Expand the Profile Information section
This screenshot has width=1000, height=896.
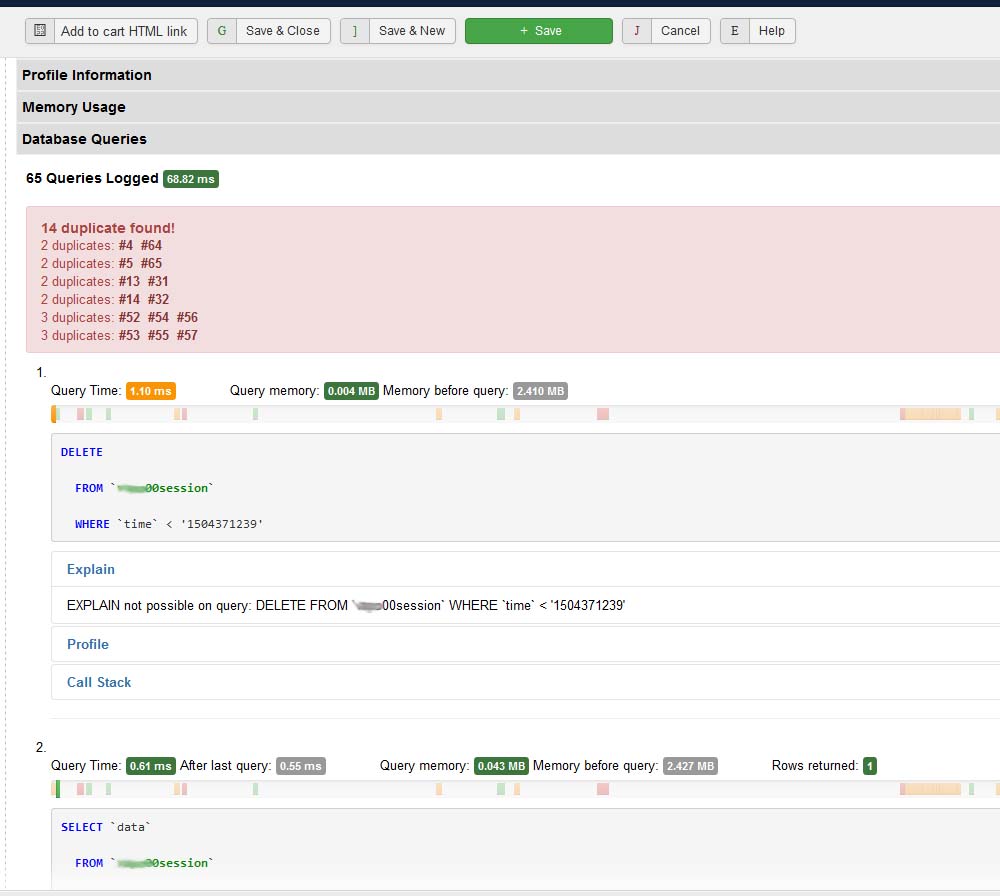point(87,75)
